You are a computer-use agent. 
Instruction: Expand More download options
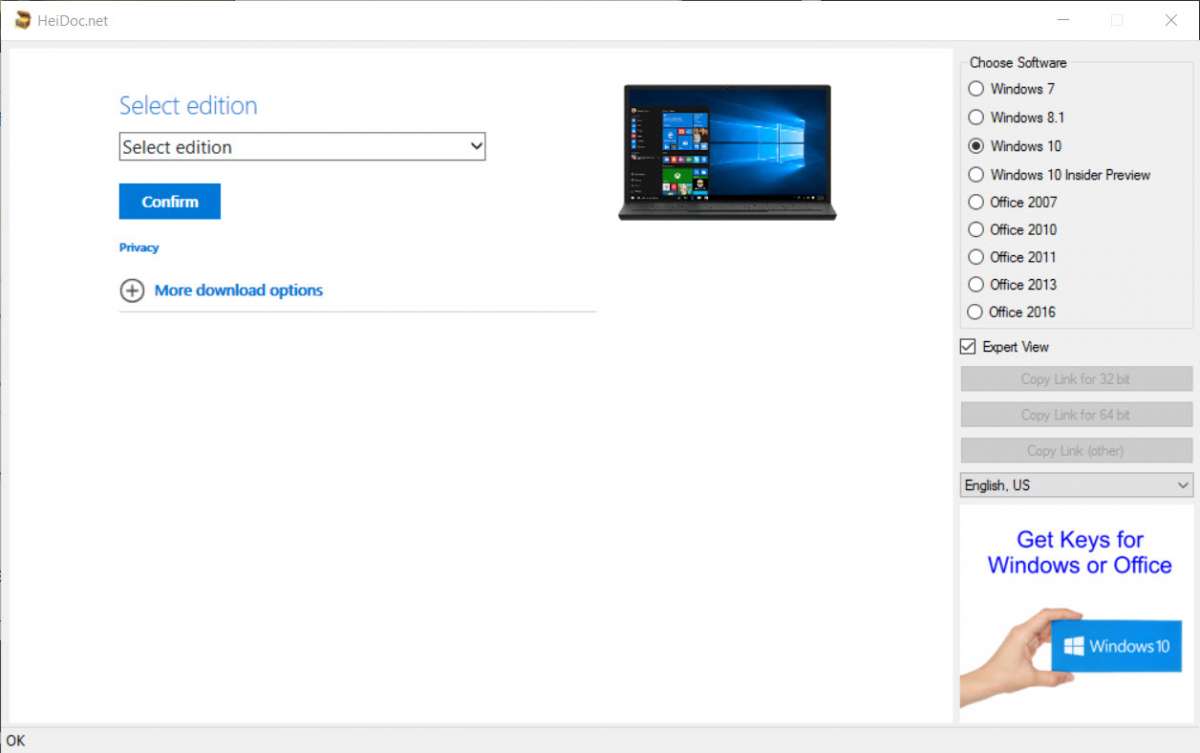238,291
